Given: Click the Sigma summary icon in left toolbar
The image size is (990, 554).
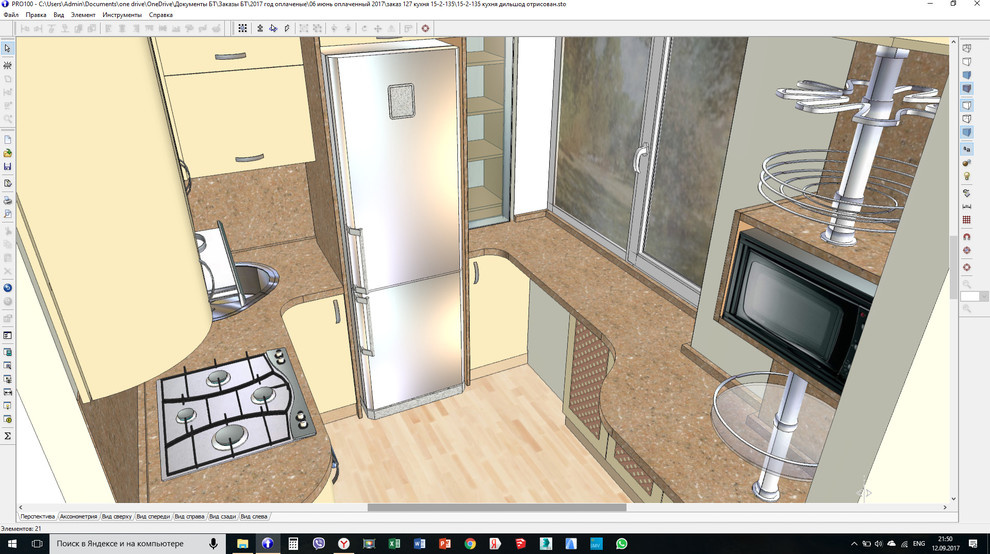Looking at the screenshot, I should [7, 436].
